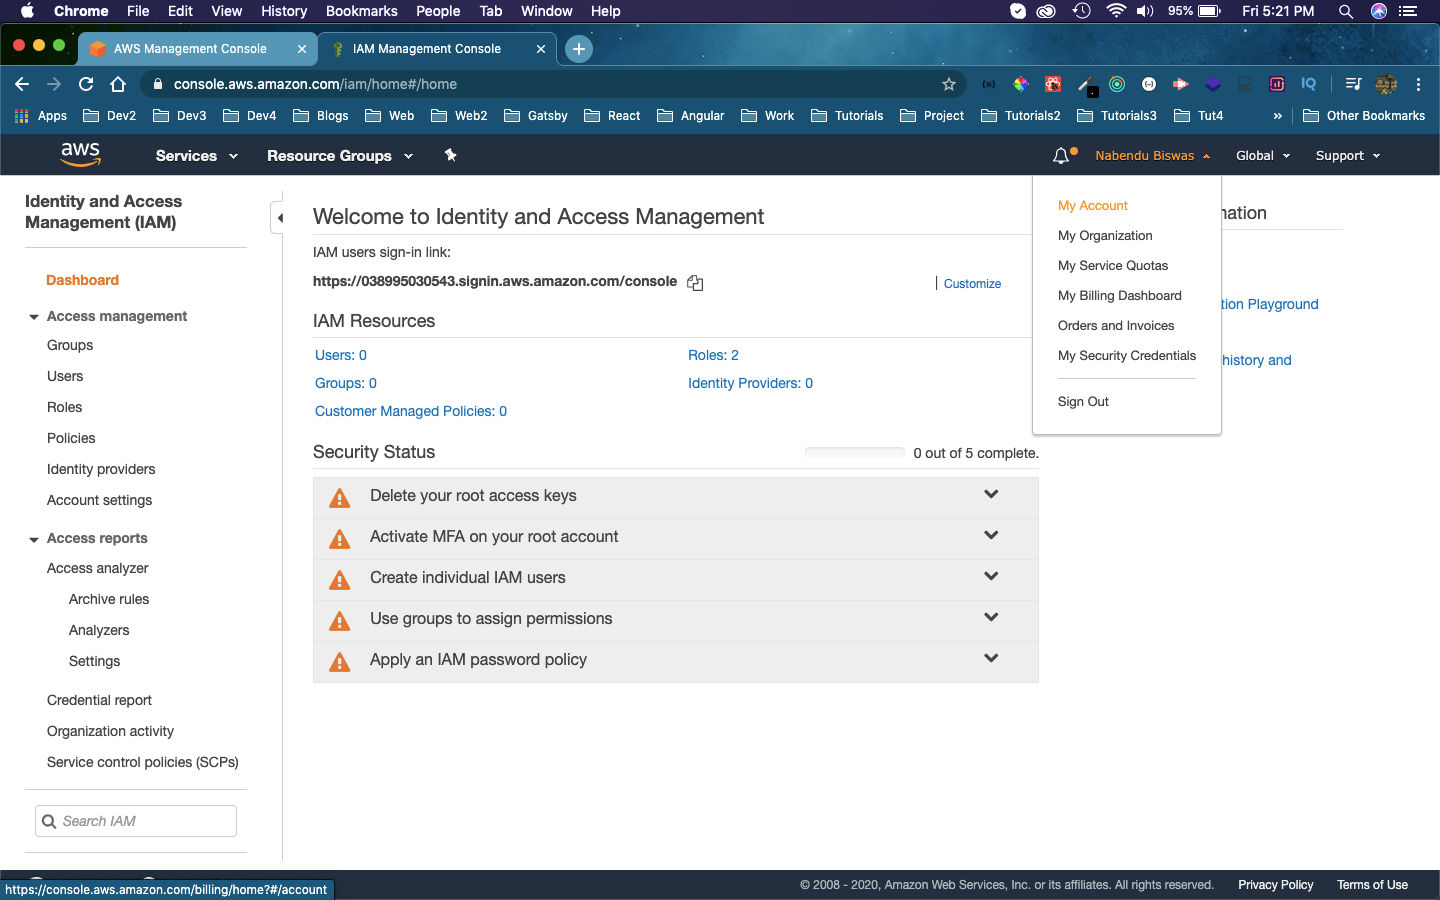The image size is (1440, 900).
Task: Open the Bookmarks menu in macOS menu bar
Action: click(361, 11)
